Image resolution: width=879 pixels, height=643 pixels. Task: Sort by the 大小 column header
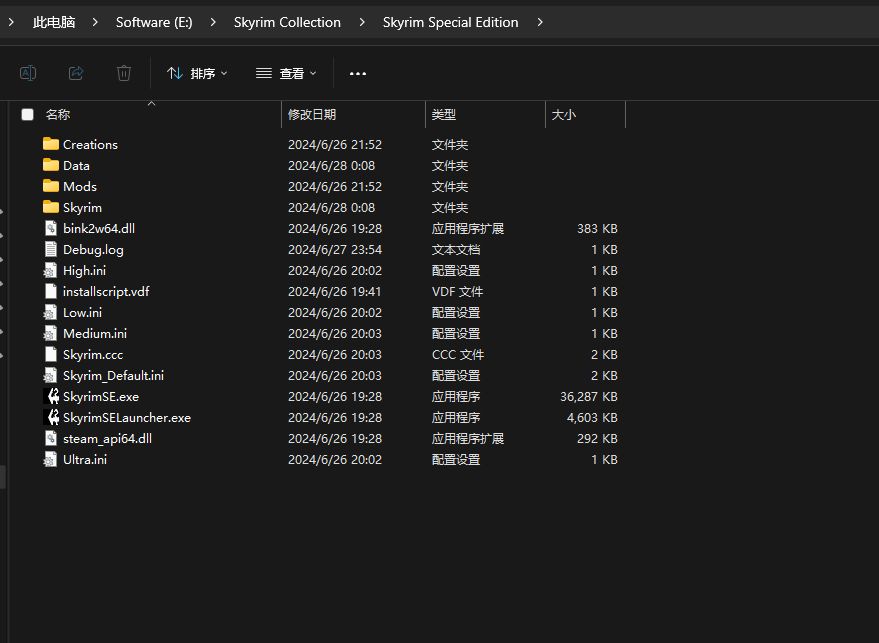[563, 115]
